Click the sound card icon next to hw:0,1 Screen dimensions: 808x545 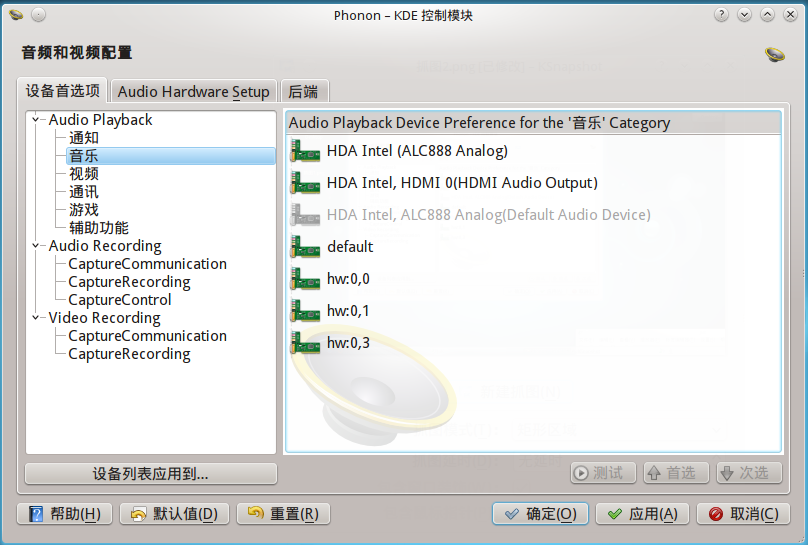point(305,311)
